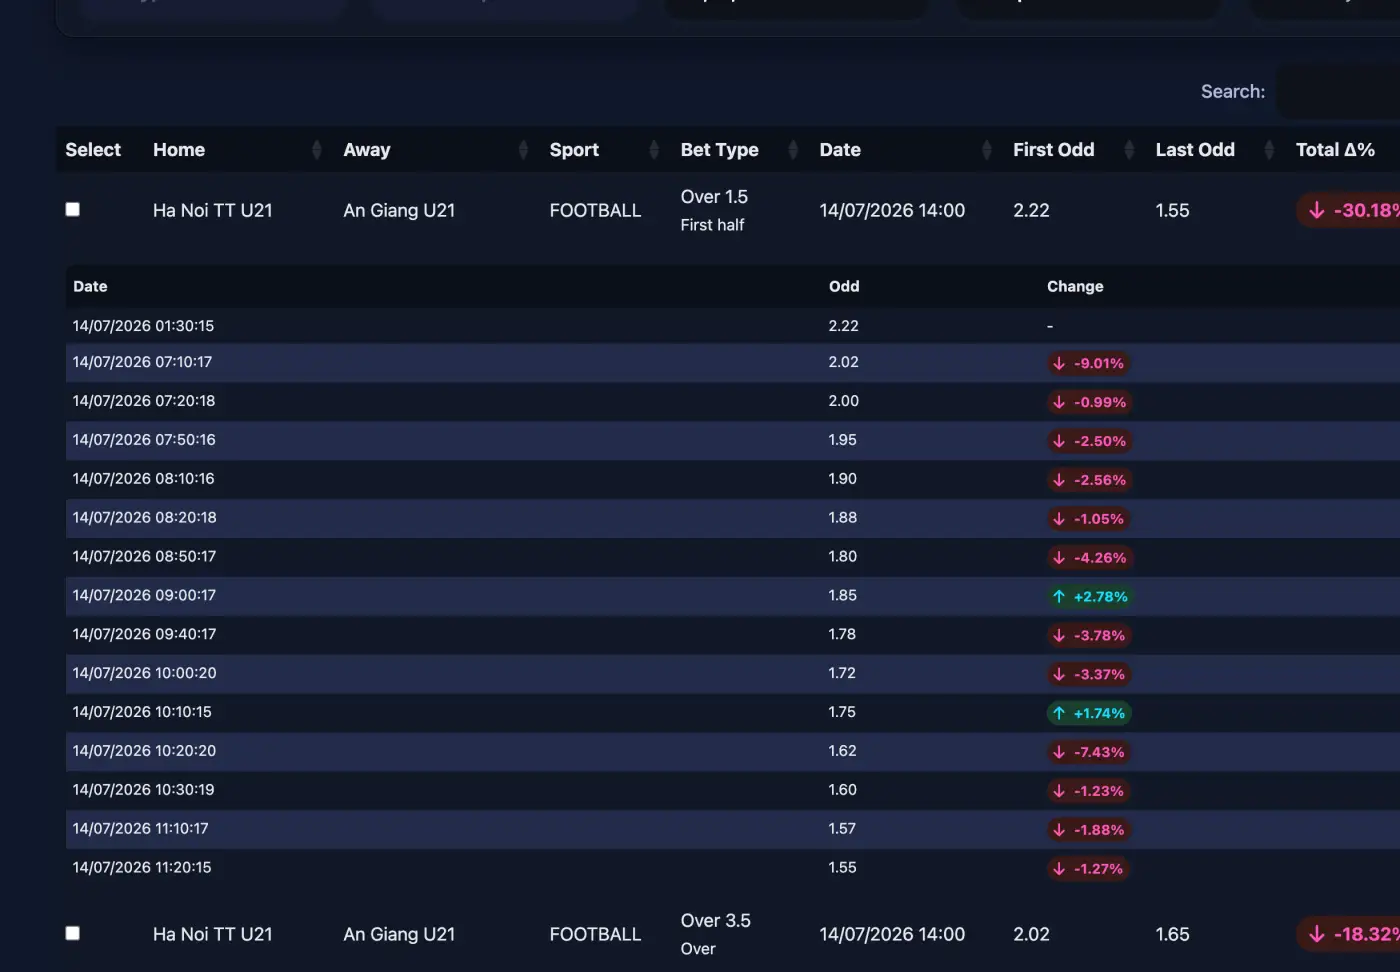This screenshot has height=972, width=1400.
Task: Sort by the Last Odd column header
Action: [1216, 150]
